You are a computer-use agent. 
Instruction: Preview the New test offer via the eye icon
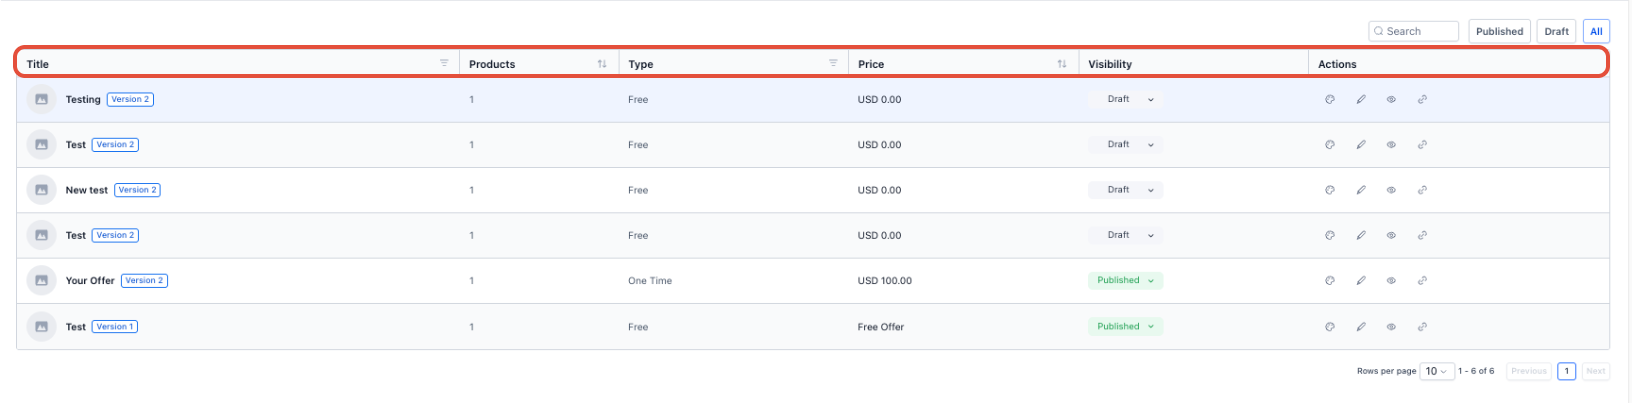pyautogui.click(x=1391, y=190)
